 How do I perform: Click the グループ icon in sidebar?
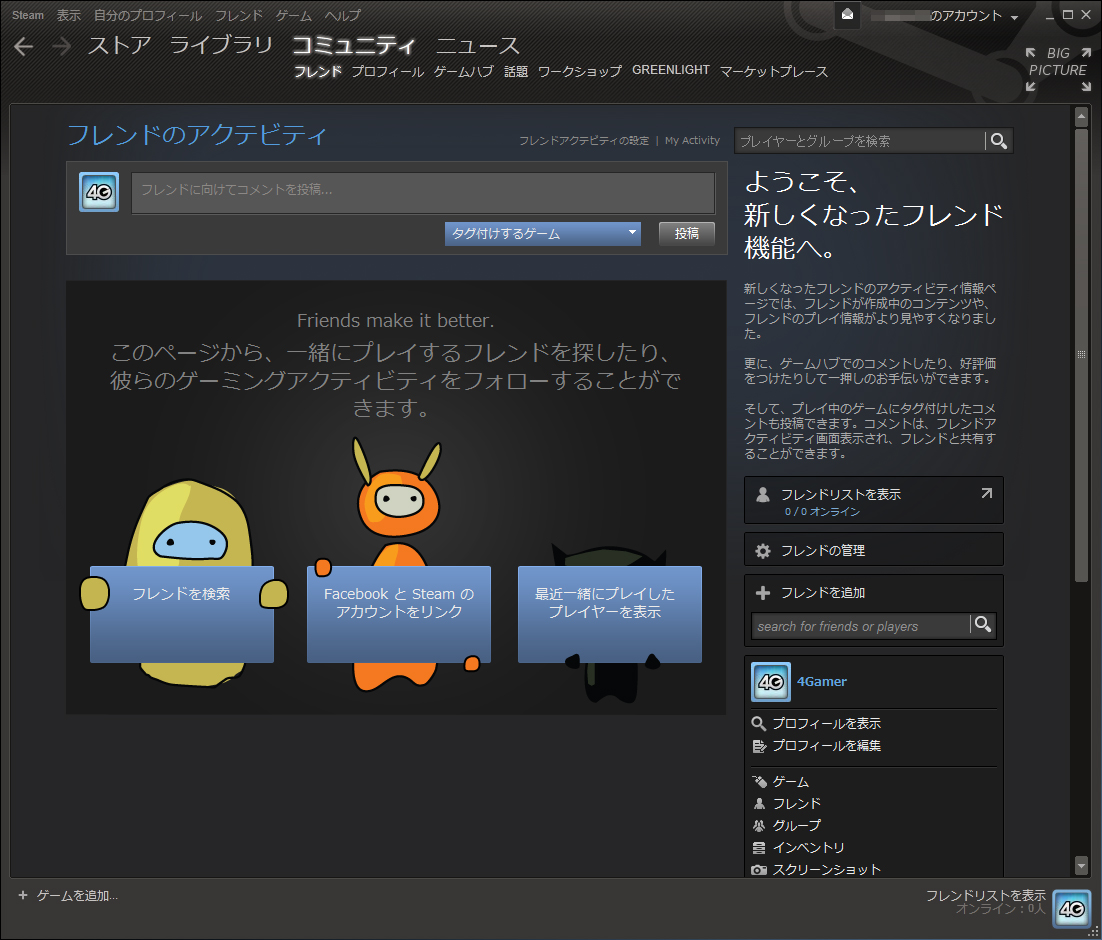click(x=759, y=825)
